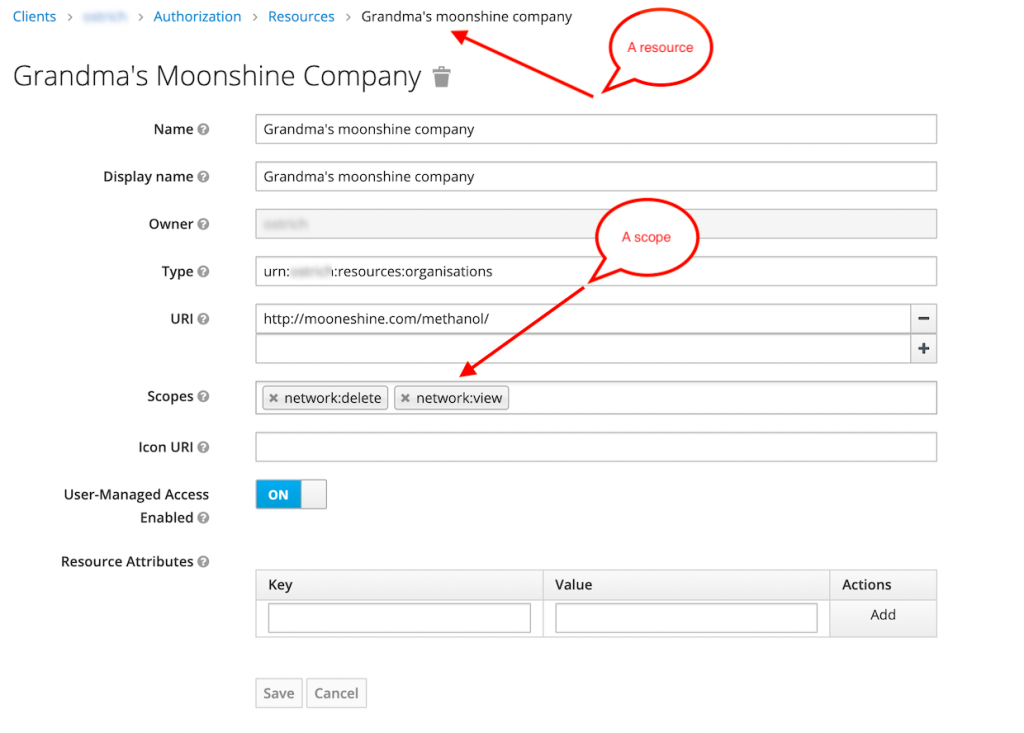Go to Authorization breadcrumb link

pyautogui.click(x=197, y=17)
